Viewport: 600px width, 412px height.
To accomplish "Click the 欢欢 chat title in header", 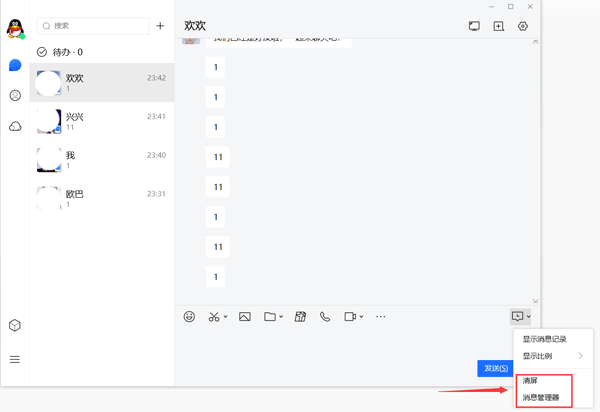I will click(195, 26).
